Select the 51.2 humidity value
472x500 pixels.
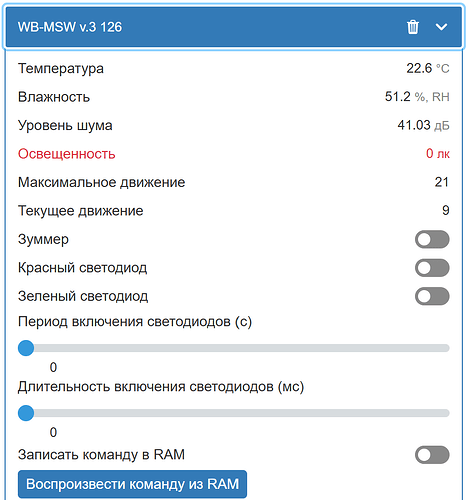398,97
